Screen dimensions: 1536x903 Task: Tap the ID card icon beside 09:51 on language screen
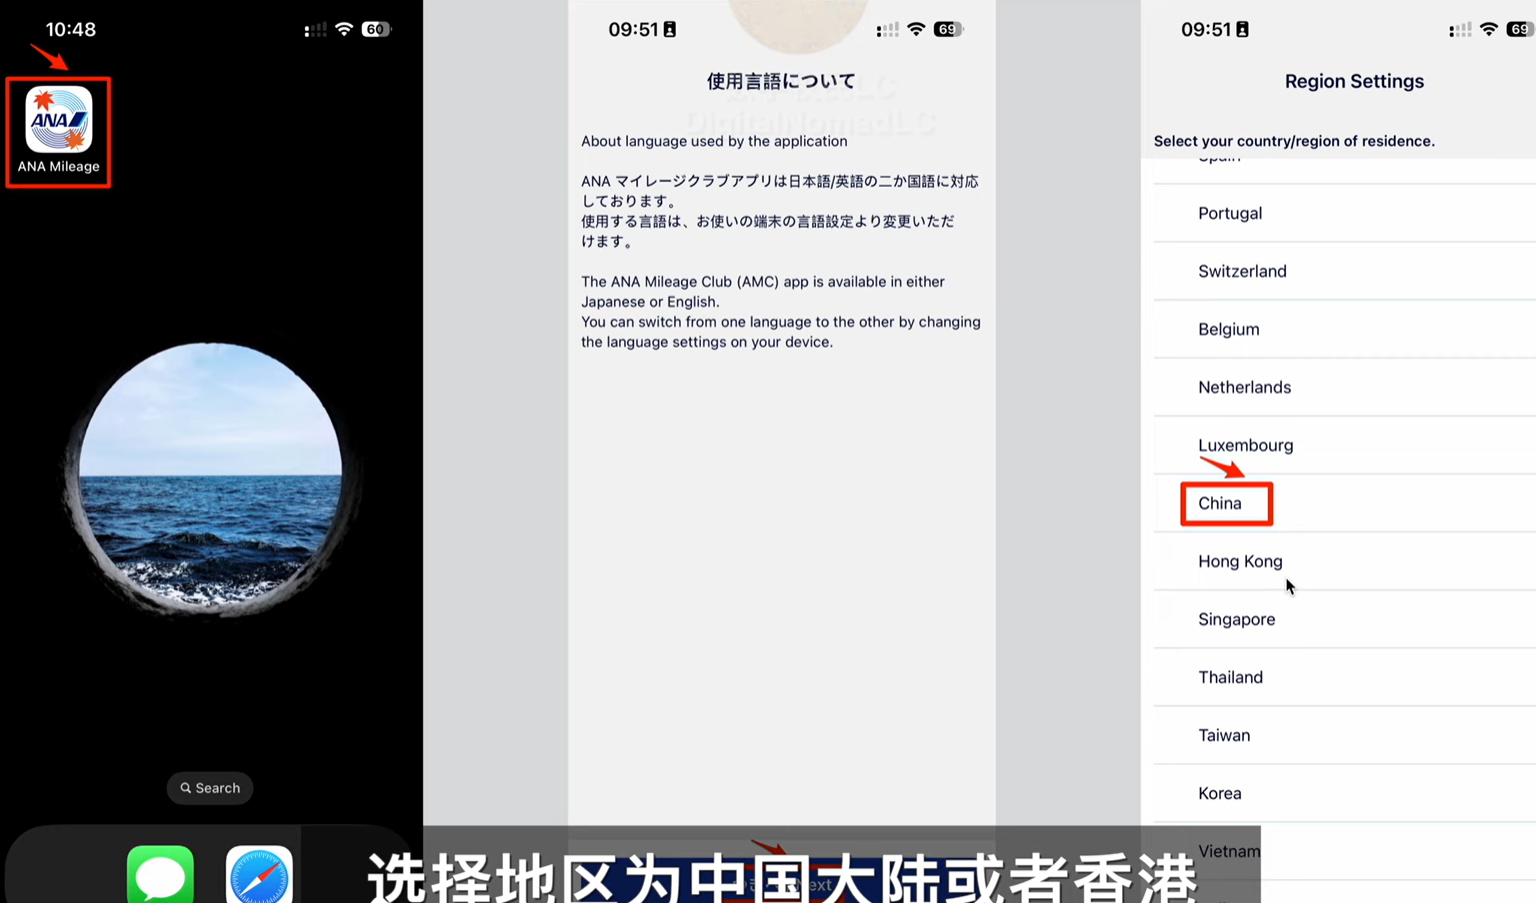[x=670, y=30]
